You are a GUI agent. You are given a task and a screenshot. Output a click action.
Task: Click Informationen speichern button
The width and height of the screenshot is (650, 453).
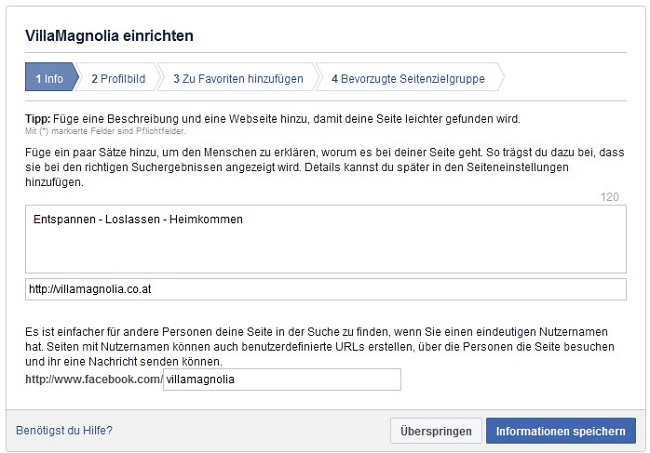(x=560, y=431)
